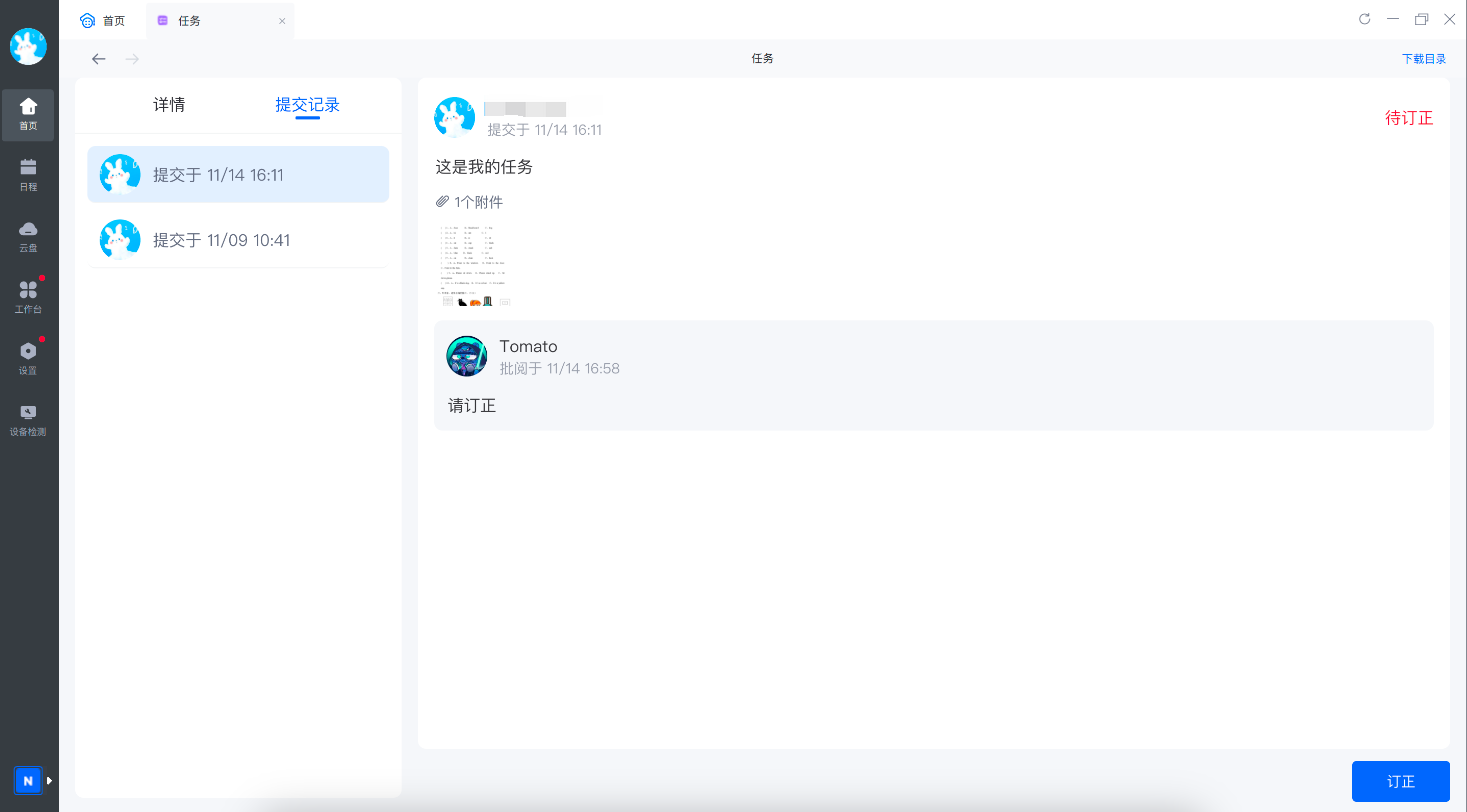Click the text 这是我的任务
The image size is (1467, 812).
pyautogui.click(x=484, y=167)
